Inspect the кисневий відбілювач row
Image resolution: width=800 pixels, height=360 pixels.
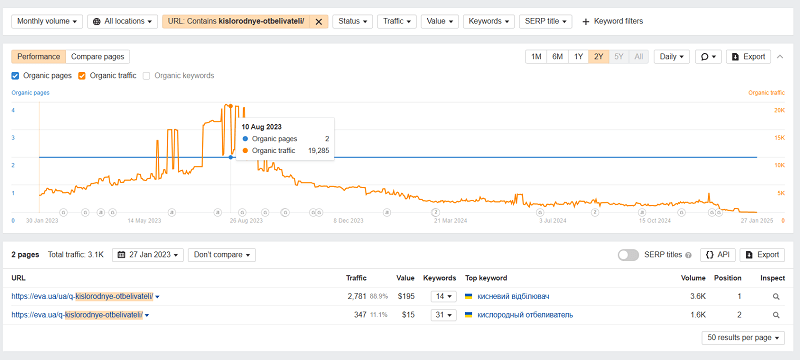tap(776, 296)
